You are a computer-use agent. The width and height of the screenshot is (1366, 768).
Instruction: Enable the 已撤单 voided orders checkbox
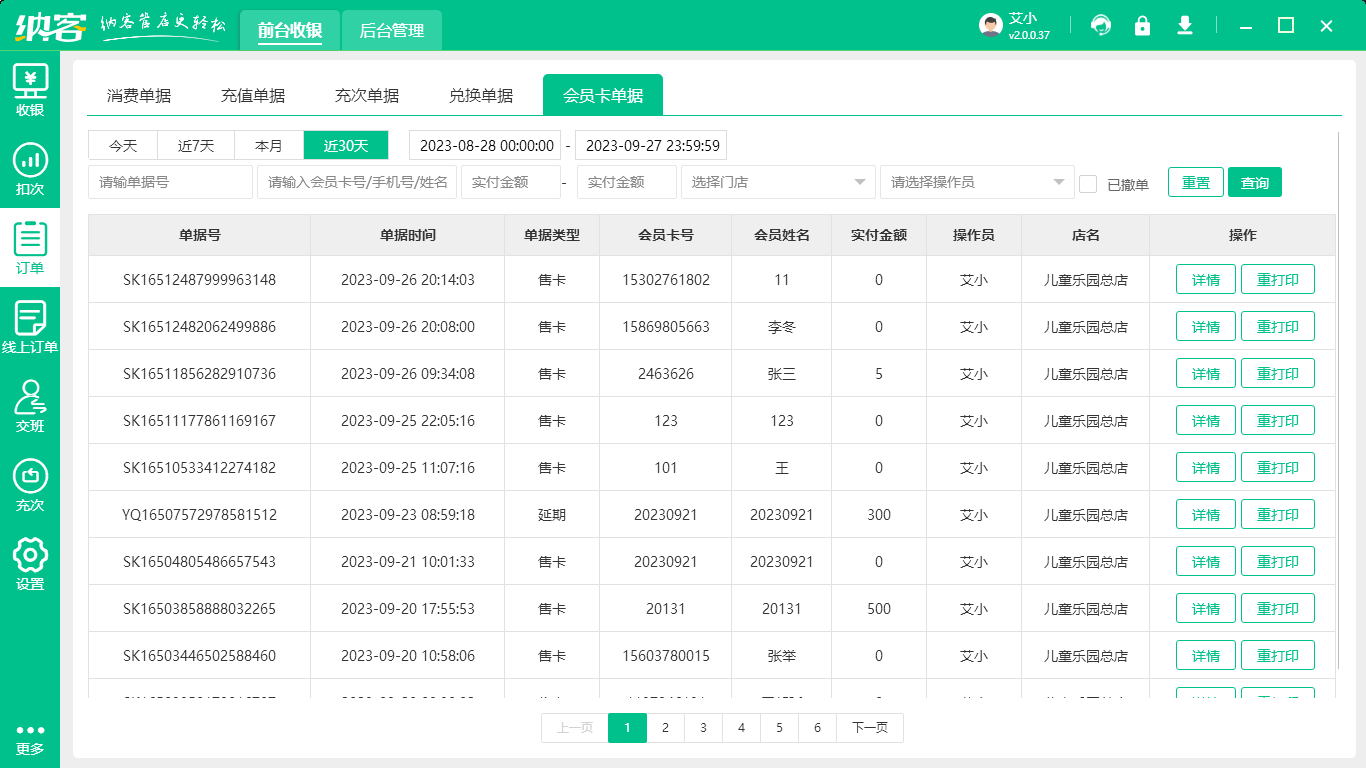click(x=1088, y=182)
